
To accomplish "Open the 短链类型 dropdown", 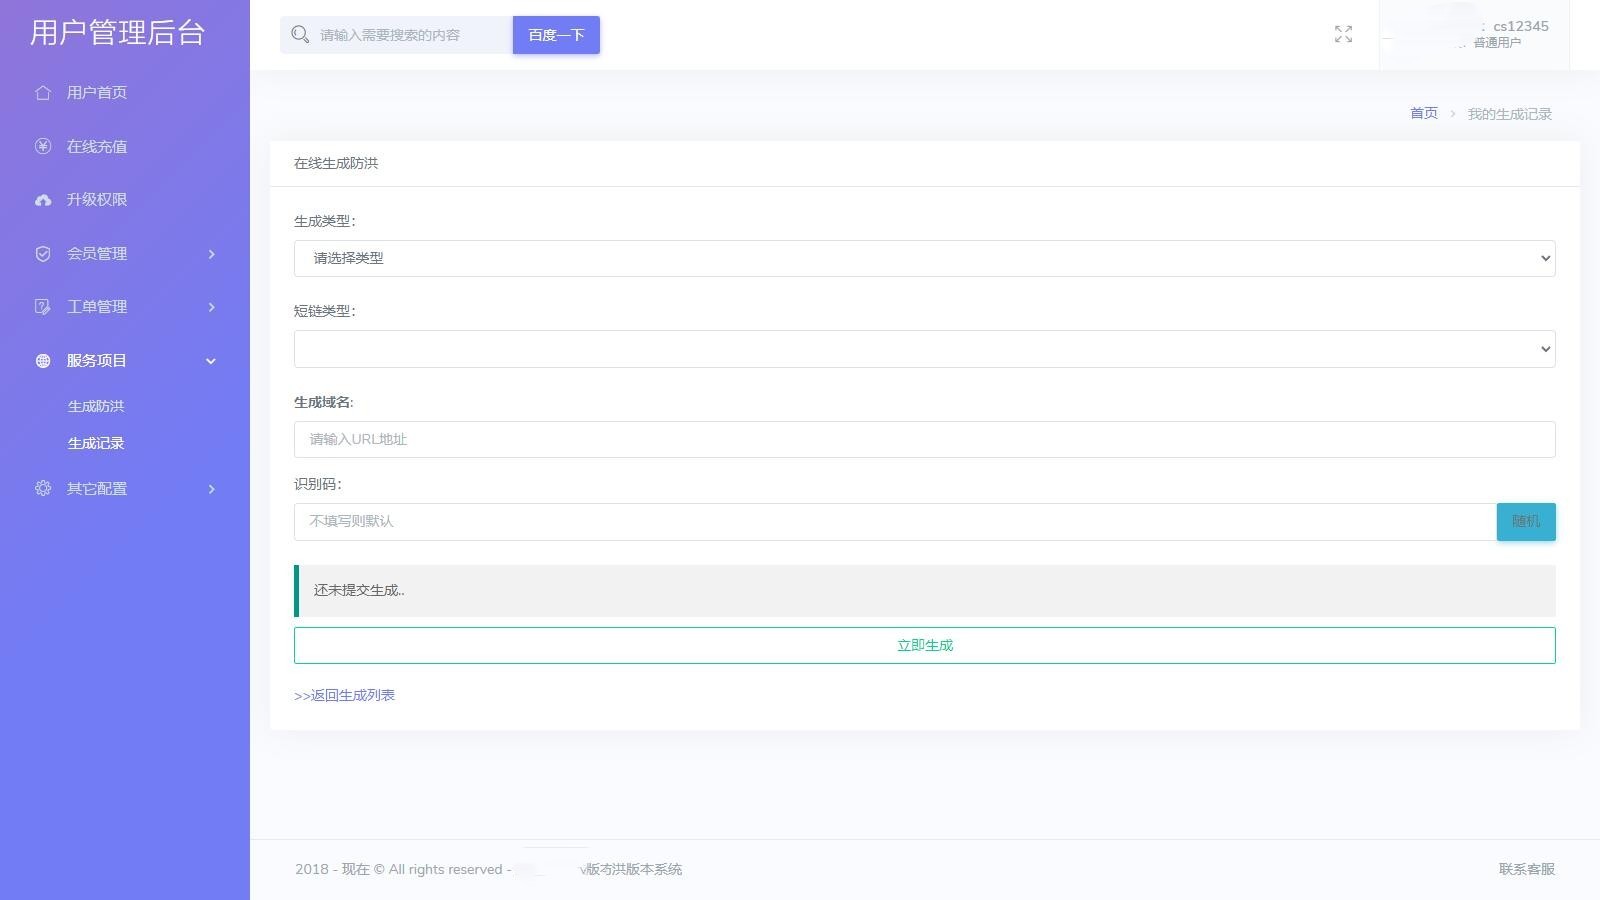I will tap(924, 349).
